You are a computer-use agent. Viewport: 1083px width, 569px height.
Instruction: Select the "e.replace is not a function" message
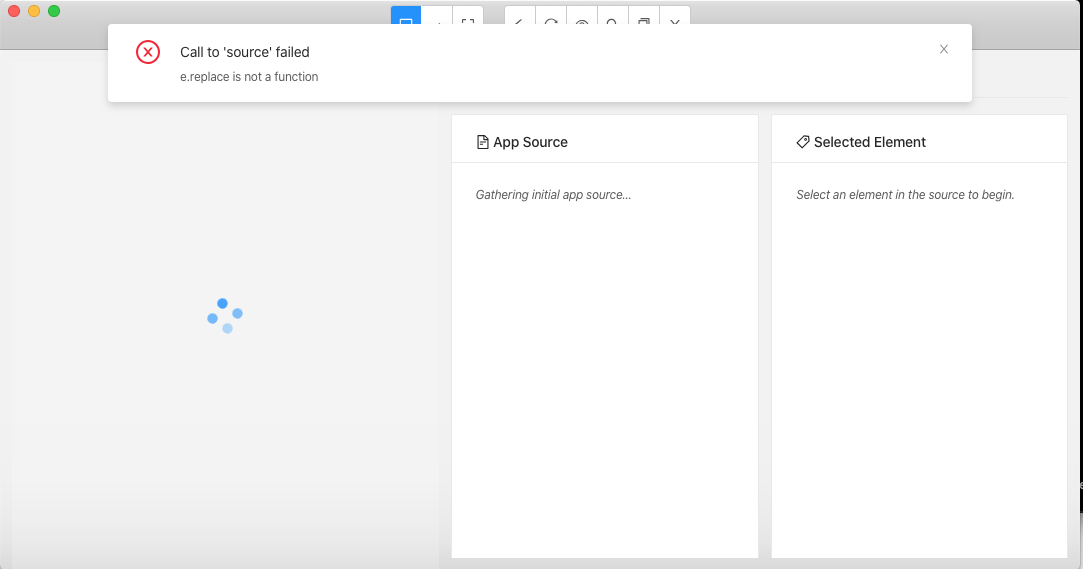click(x=249, y=77)
